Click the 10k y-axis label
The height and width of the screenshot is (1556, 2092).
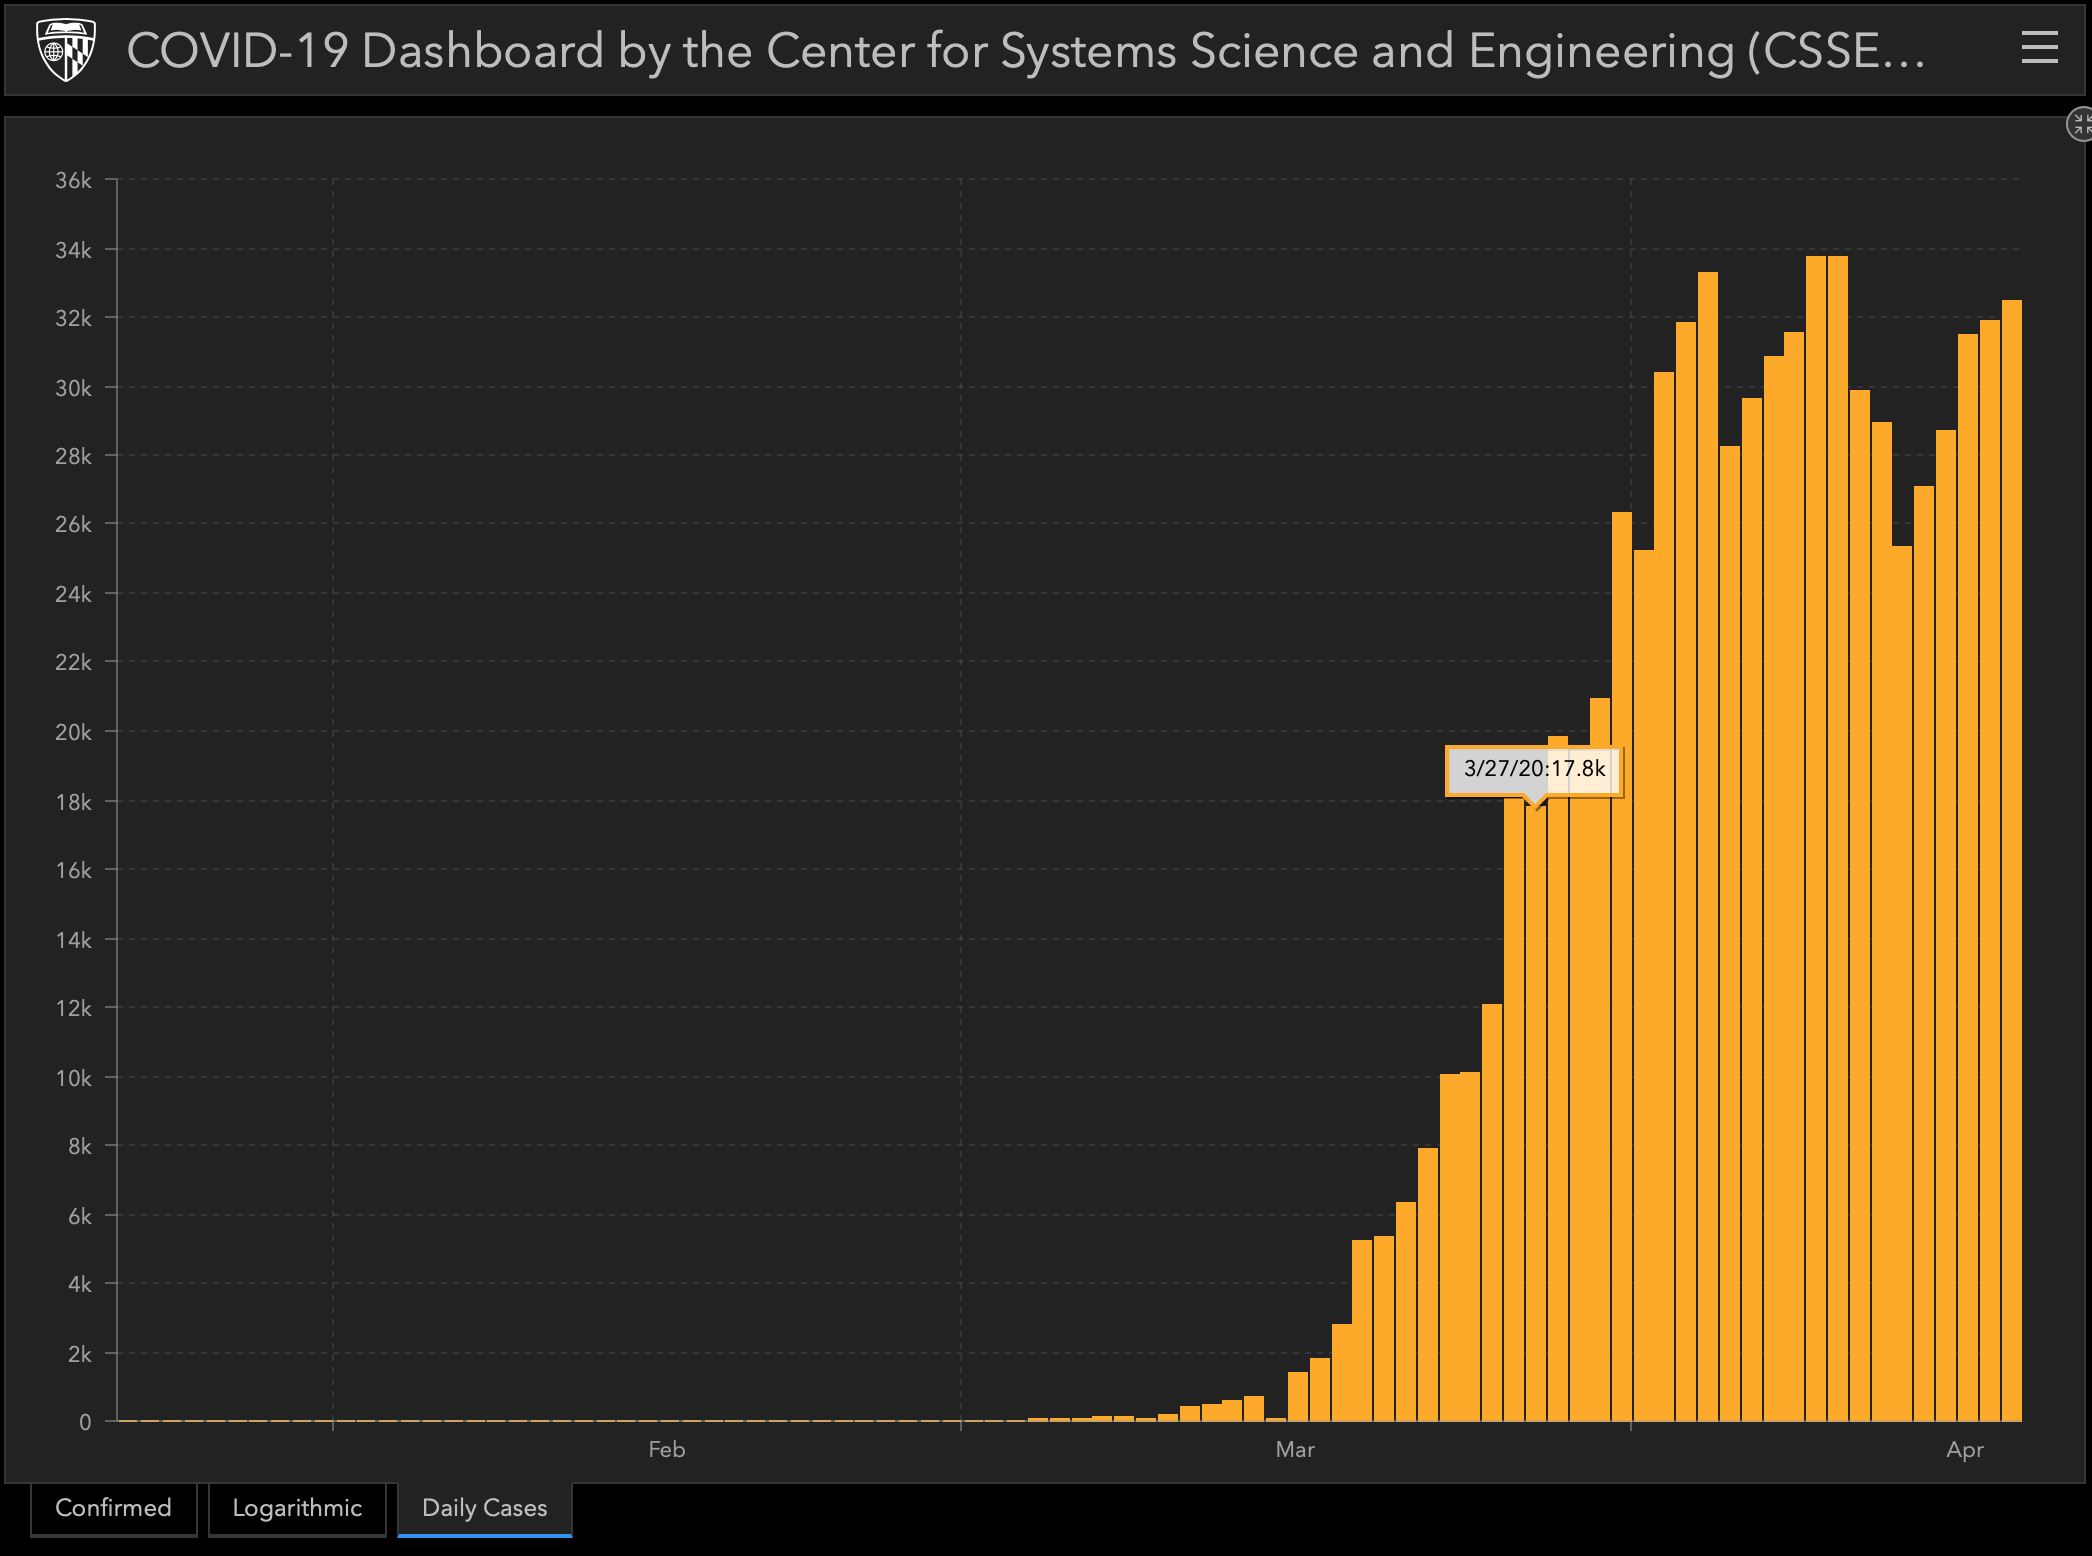point(73,1078)
